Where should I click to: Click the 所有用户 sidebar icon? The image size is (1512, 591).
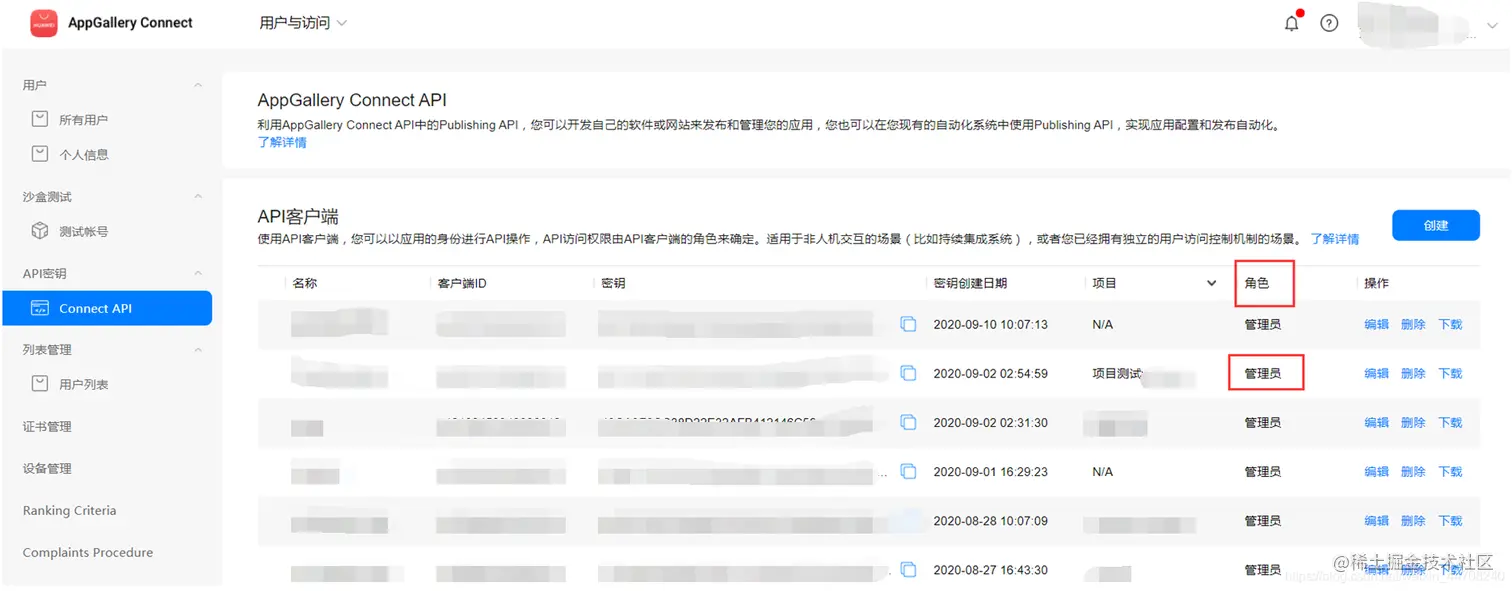click(x=40, y=119)
